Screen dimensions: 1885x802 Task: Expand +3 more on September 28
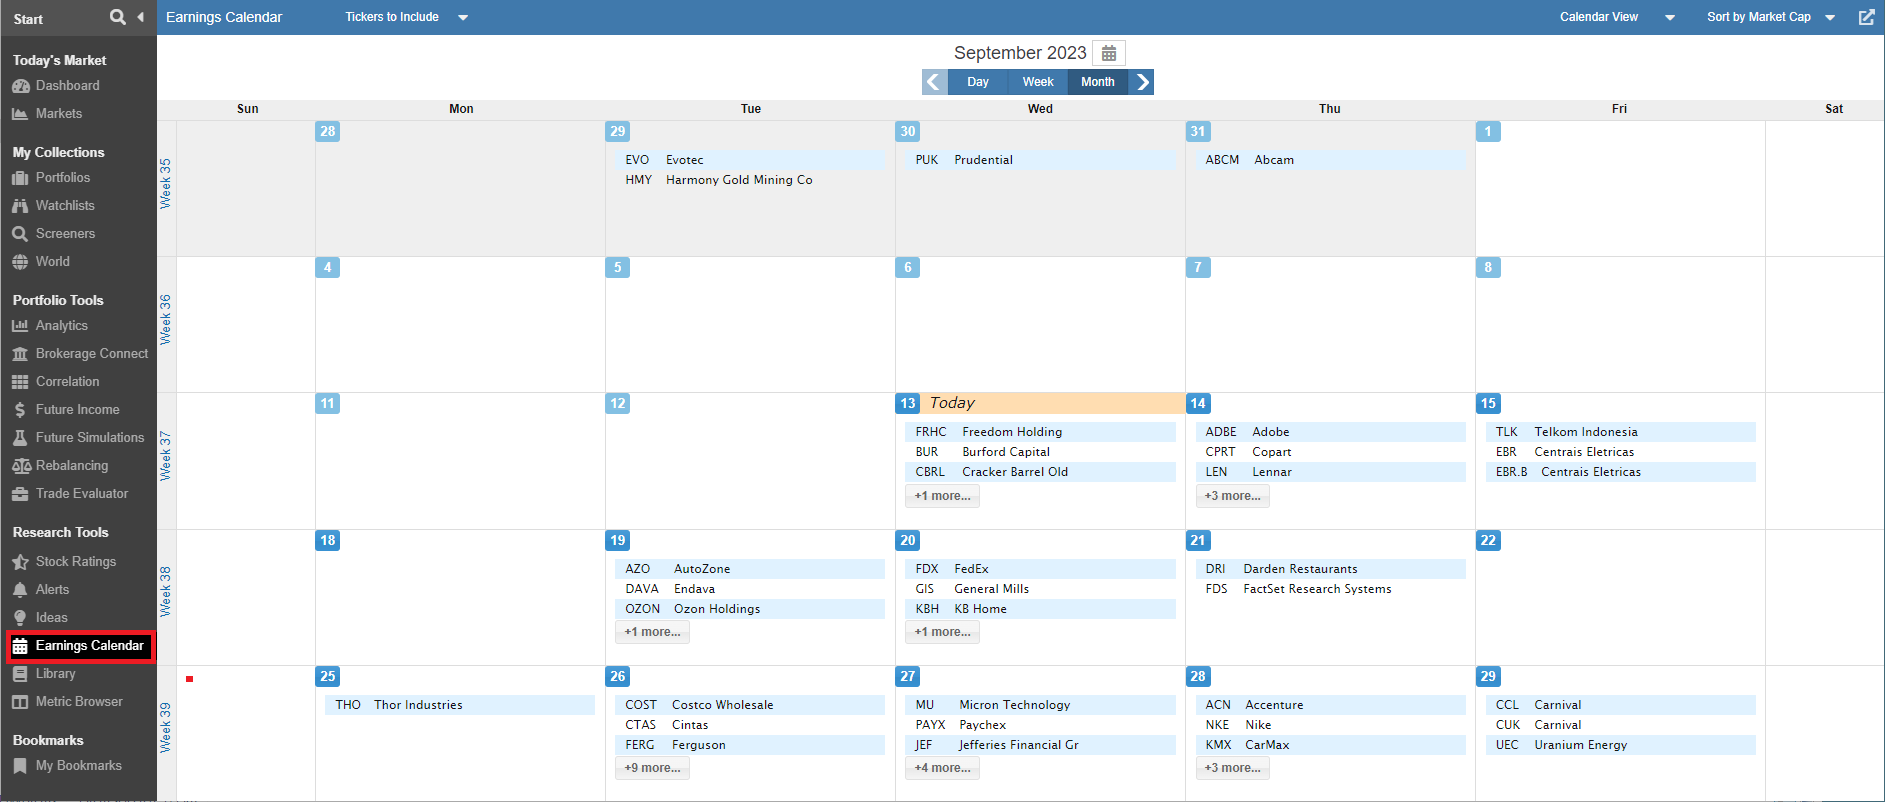[1232, 768]
